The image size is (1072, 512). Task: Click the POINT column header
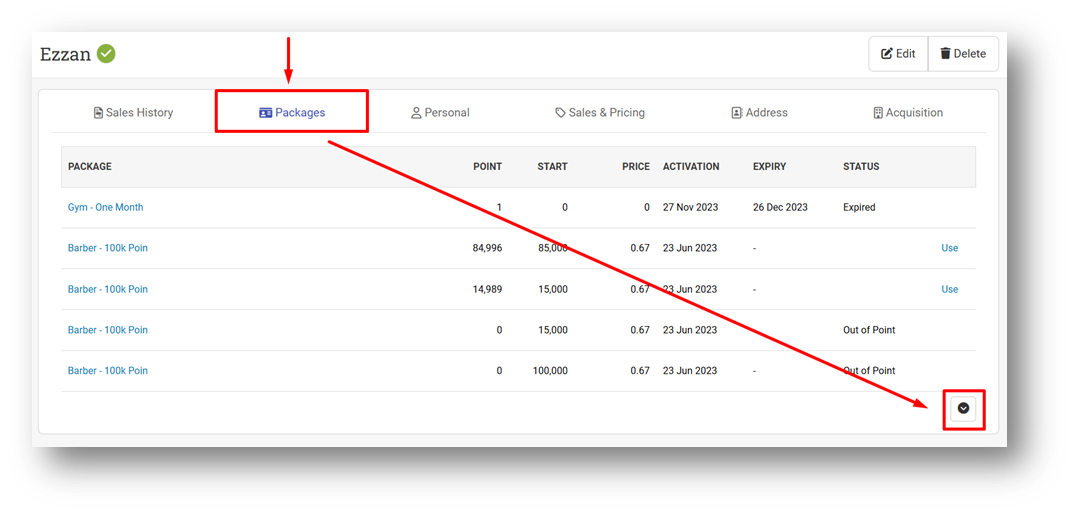487,167
